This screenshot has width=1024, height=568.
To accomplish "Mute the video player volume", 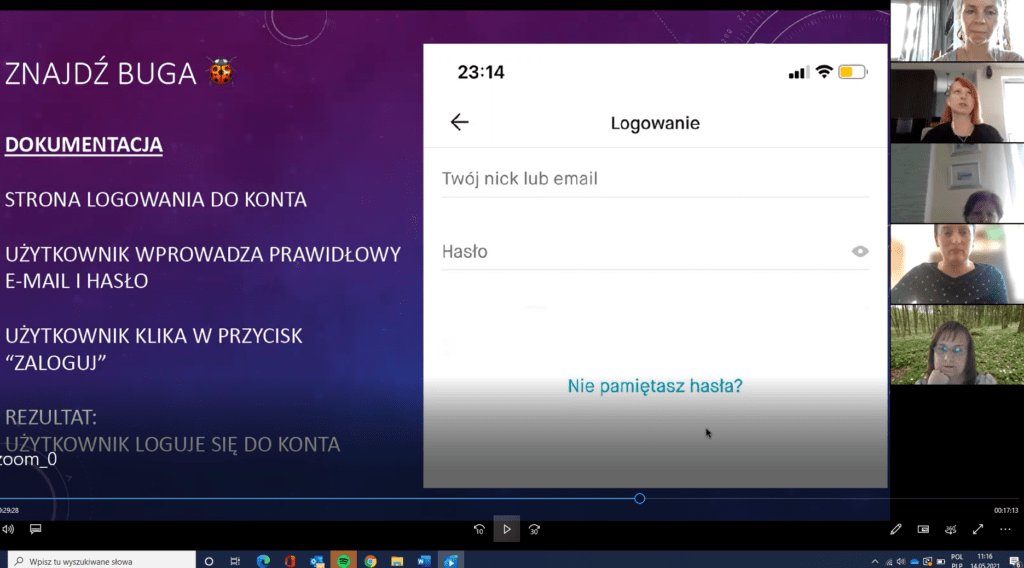I will (x=8, y=529).
